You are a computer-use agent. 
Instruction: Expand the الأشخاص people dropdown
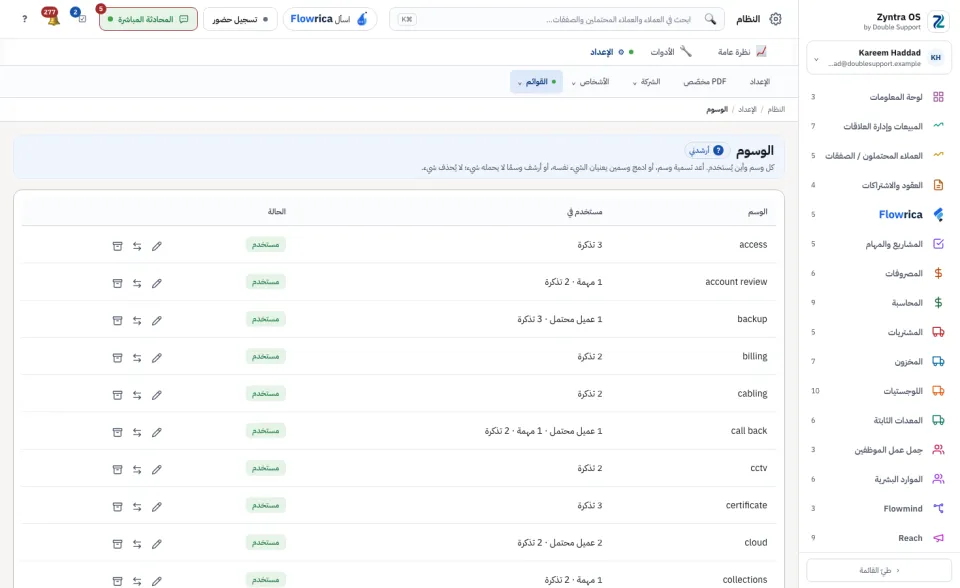coord(590,81)
